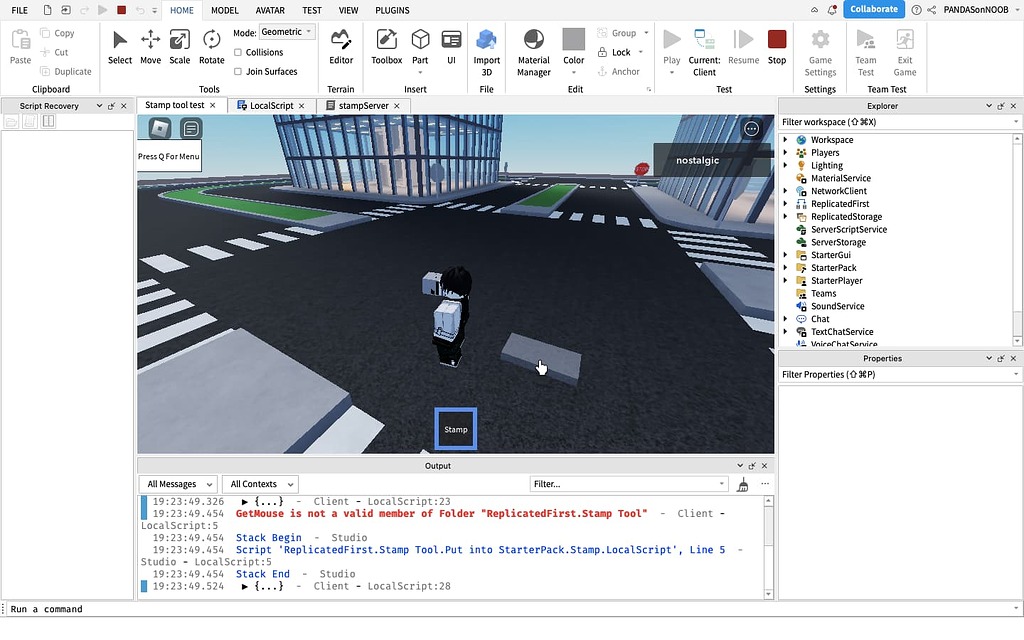Toggle Anchor on the selection
Viewport: 1024px width, 640px height.
pos(619,71)
